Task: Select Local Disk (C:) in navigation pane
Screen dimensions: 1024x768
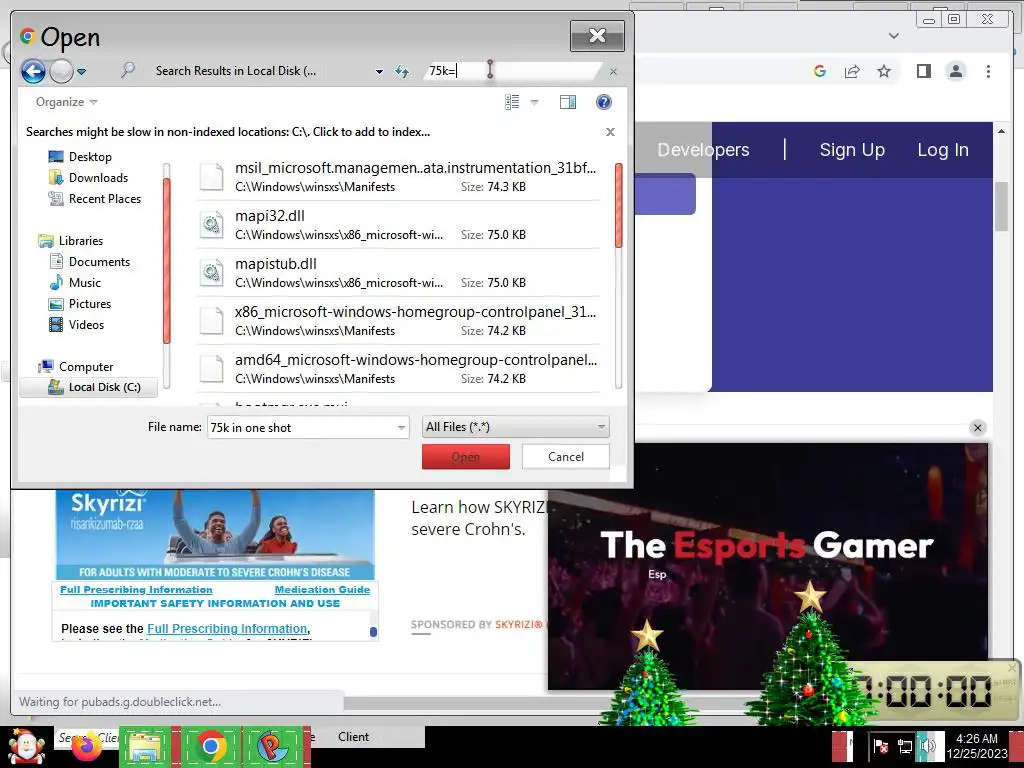Action: 89,387
